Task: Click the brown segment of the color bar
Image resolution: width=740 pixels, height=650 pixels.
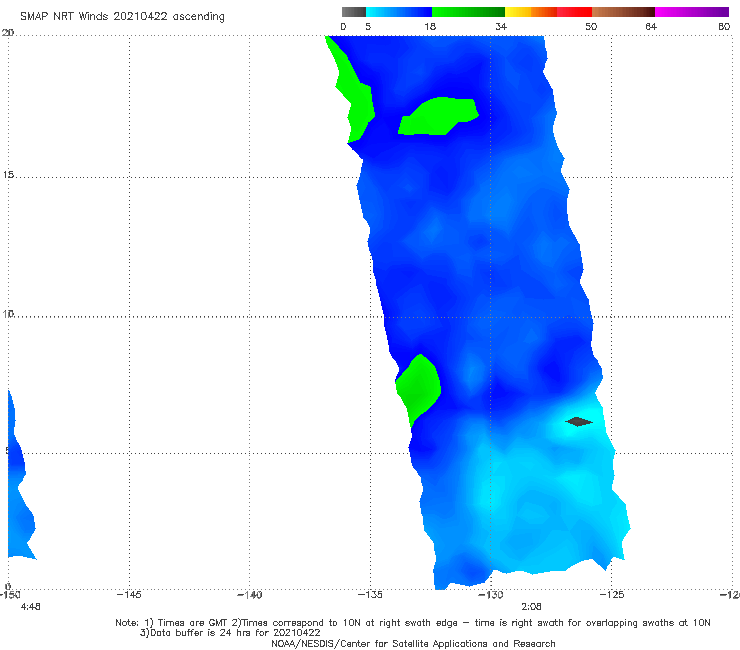Action: pyautogui.click(x=623, y=12)
